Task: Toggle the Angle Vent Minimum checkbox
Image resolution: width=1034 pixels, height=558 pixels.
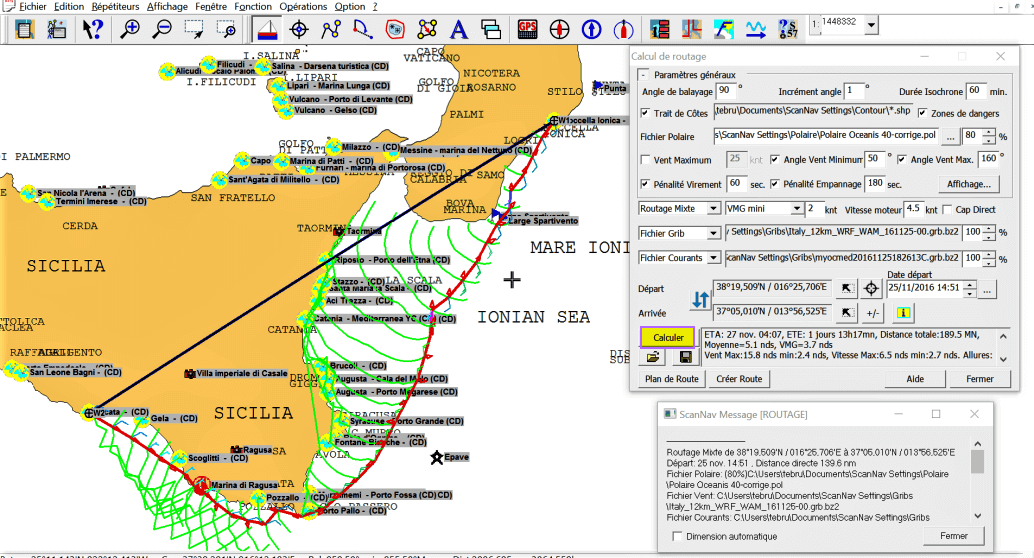Action: tap(774, 160)
